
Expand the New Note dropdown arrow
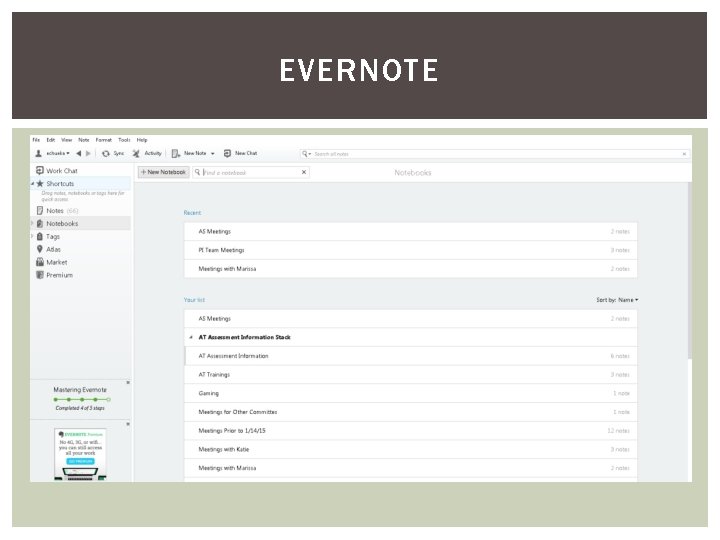coord(213,154)
